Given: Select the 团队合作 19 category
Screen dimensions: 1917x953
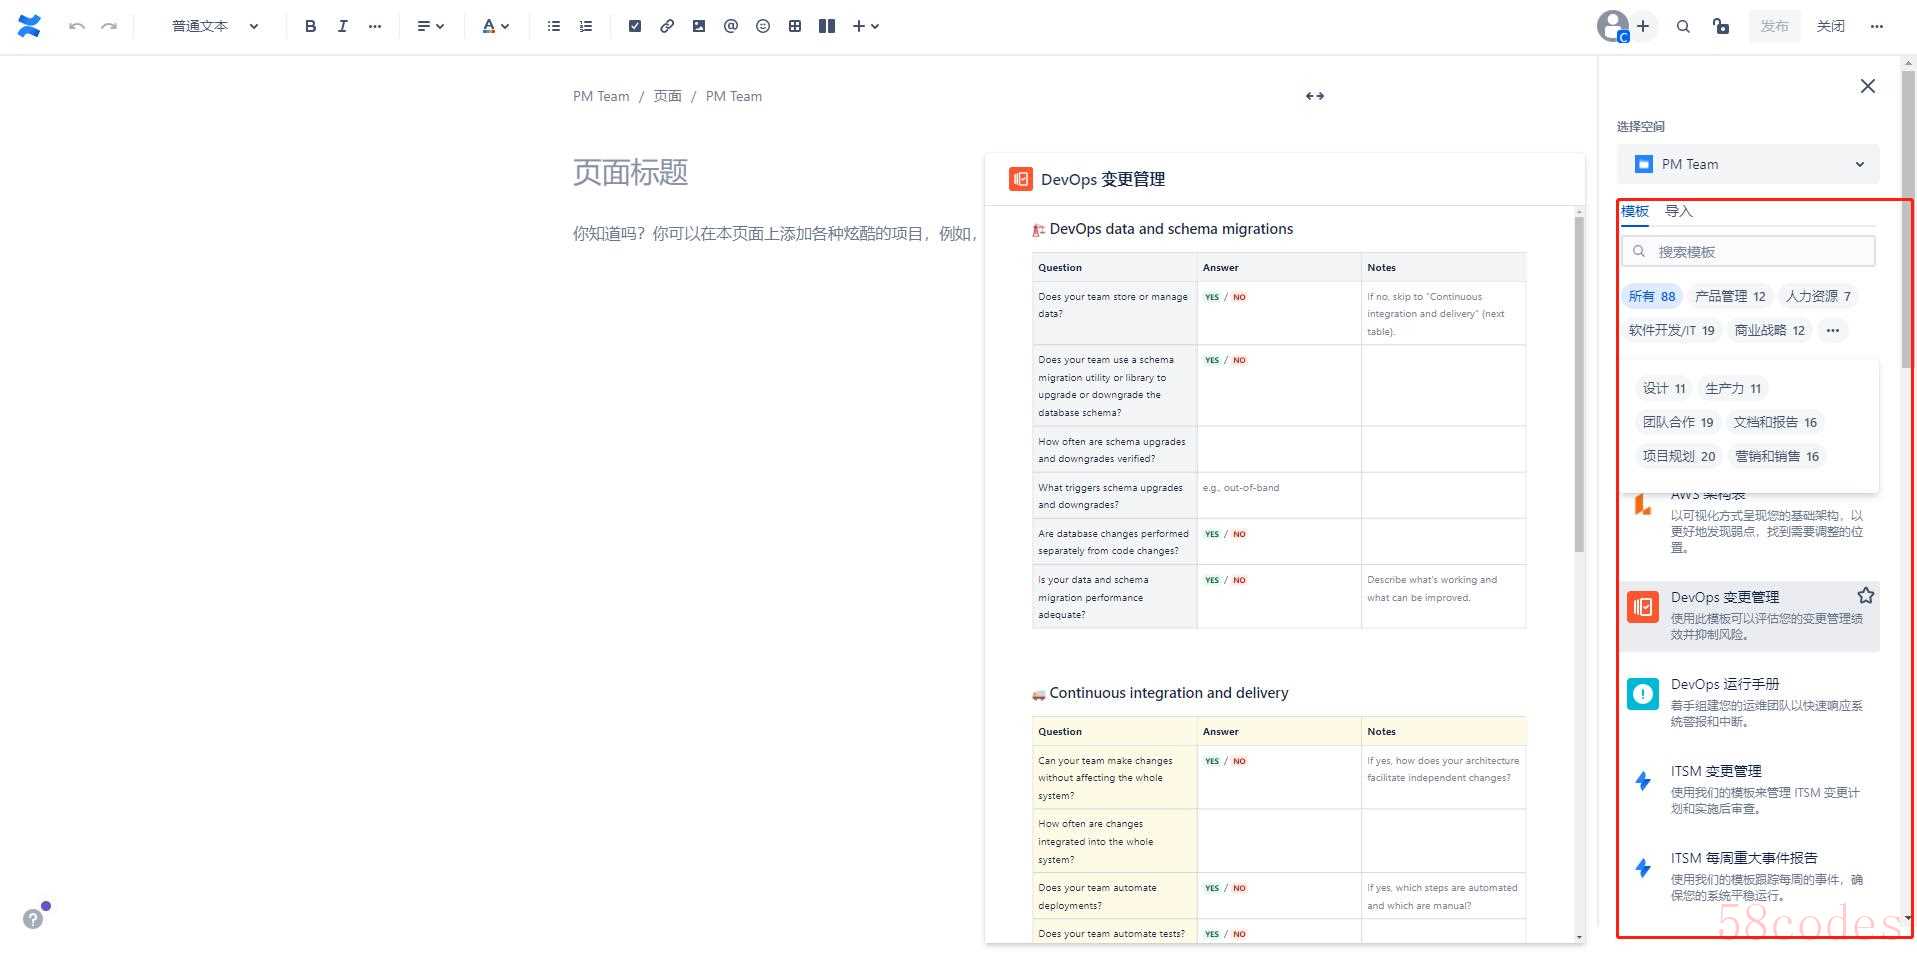Looking at the screenshot, I should pos(1677,422).
